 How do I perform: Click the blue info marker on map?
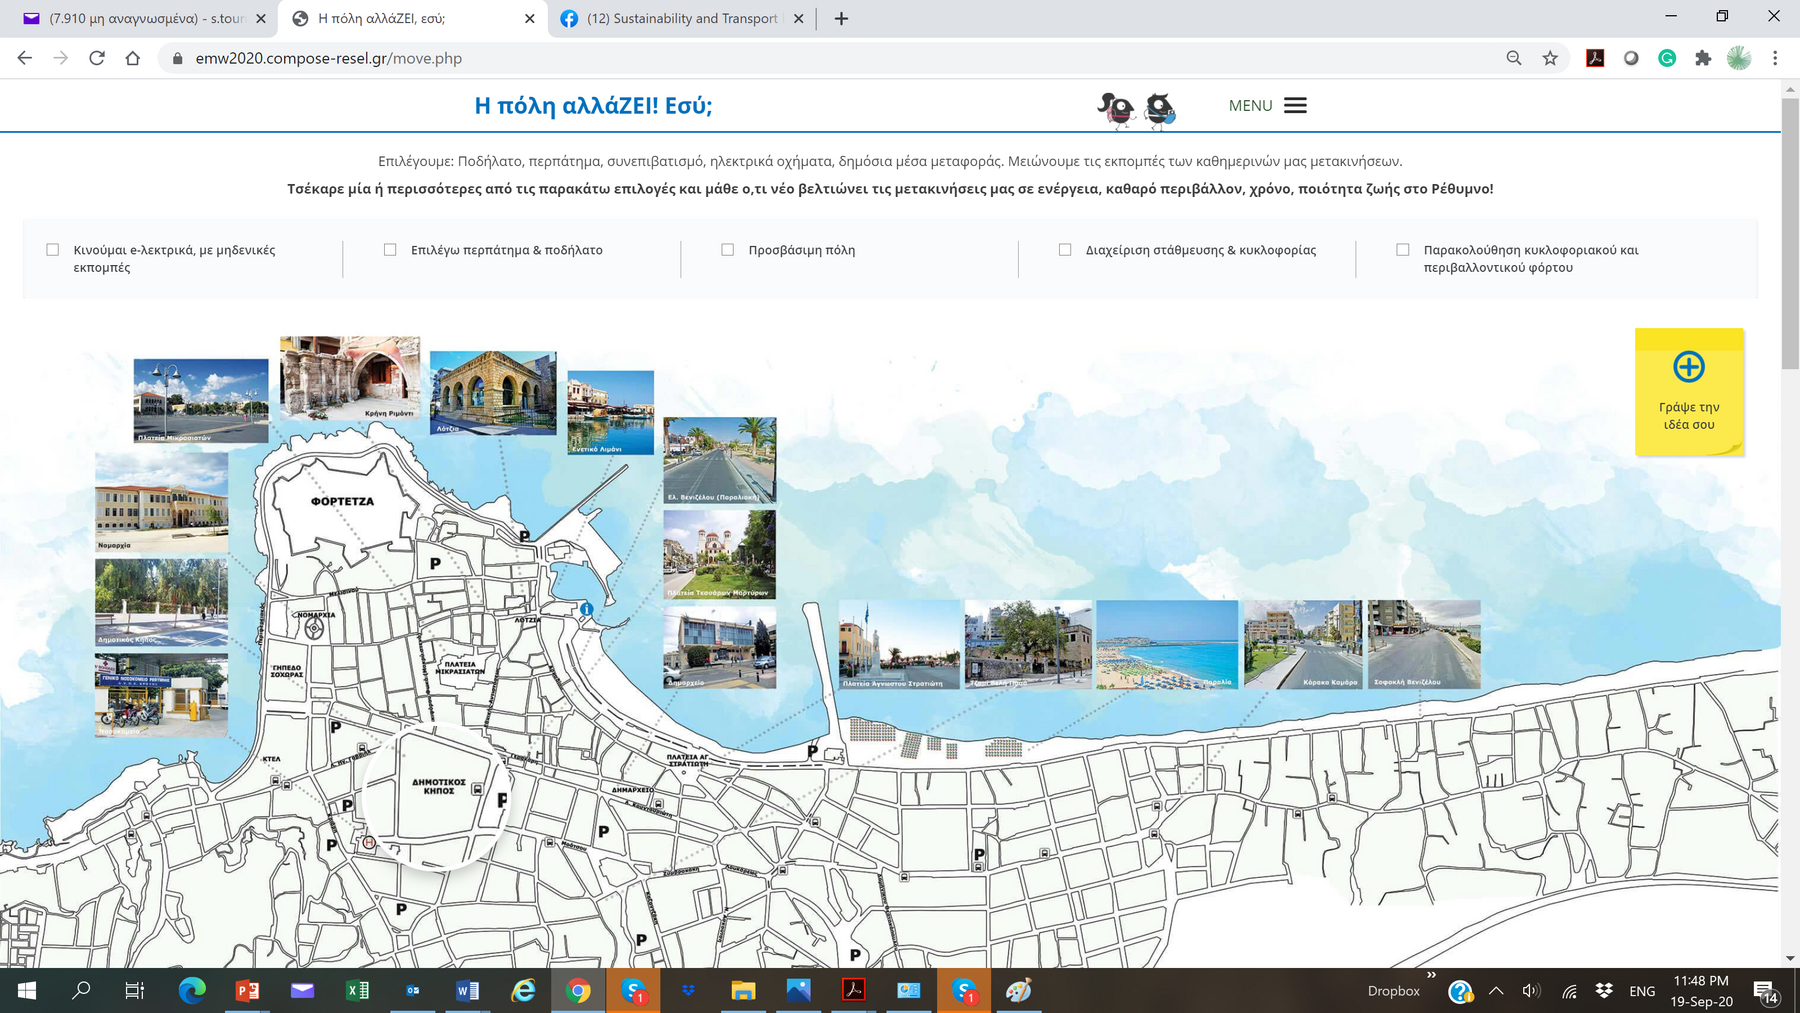587,609
